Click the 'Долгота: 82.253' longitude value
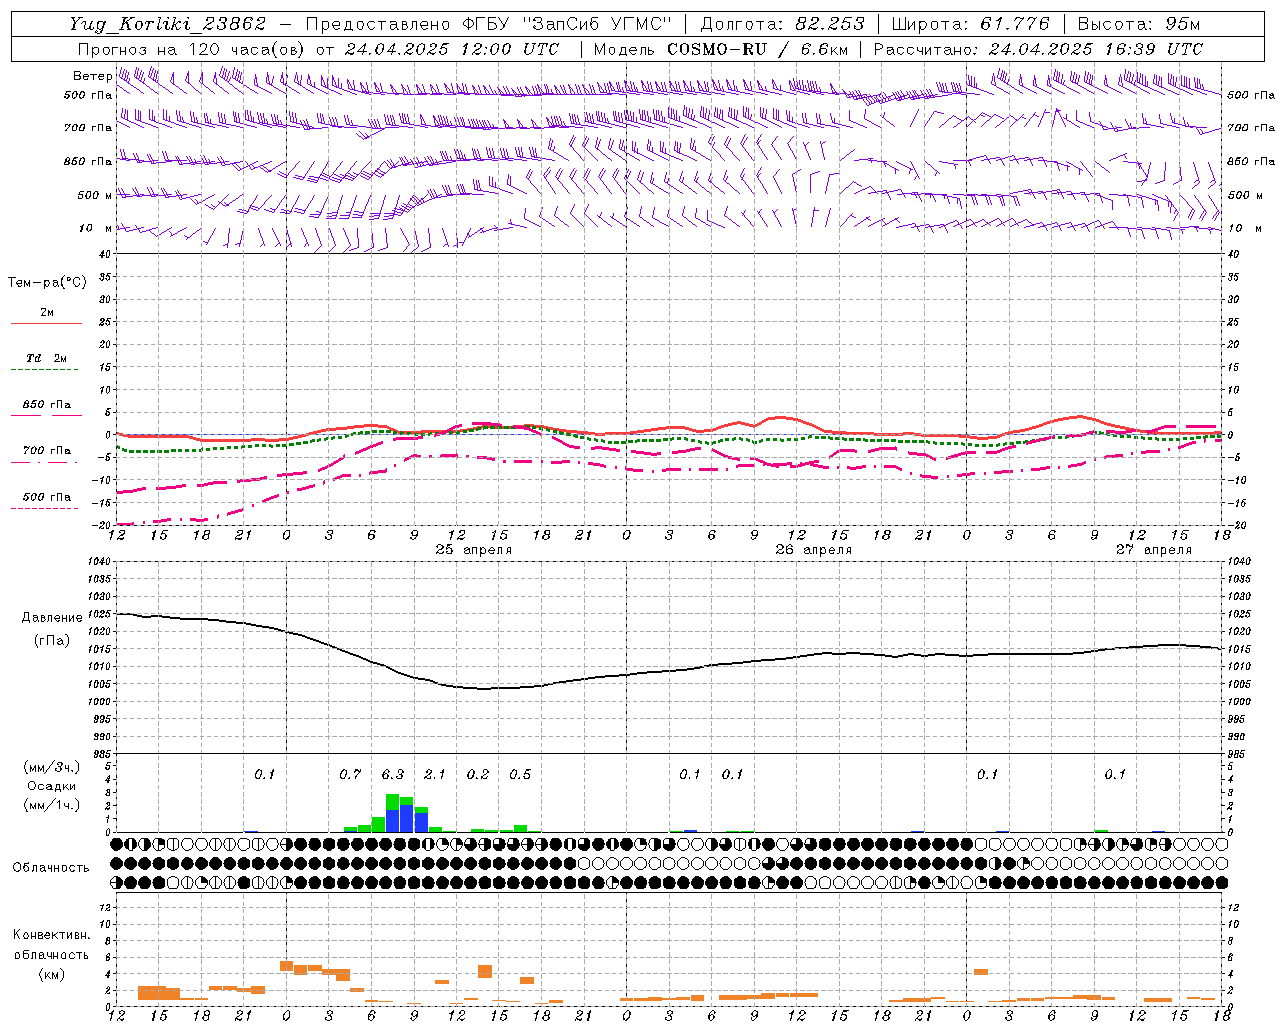 pyautogui.click(x=783, y=24)
